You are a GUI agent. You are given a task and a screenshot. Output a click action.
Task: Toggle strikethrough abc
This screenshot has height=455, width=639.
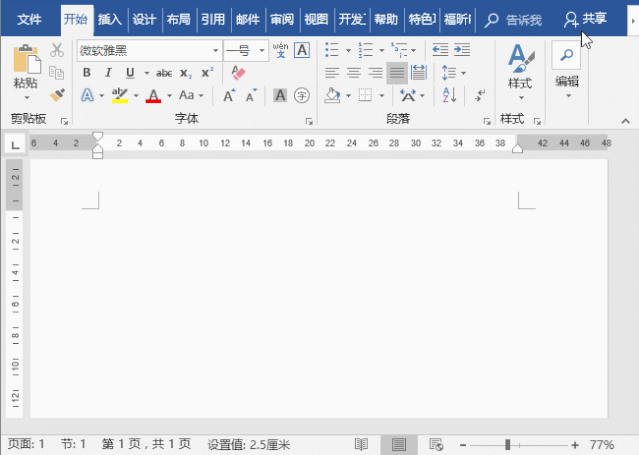coord(164,73)
